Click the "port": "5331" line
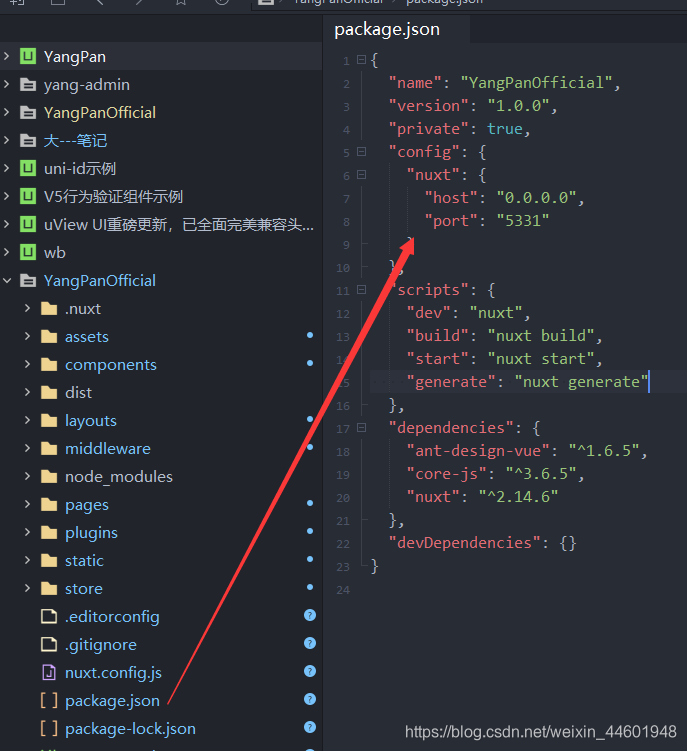This screenshot has height=751, width=687. [487, 221]
